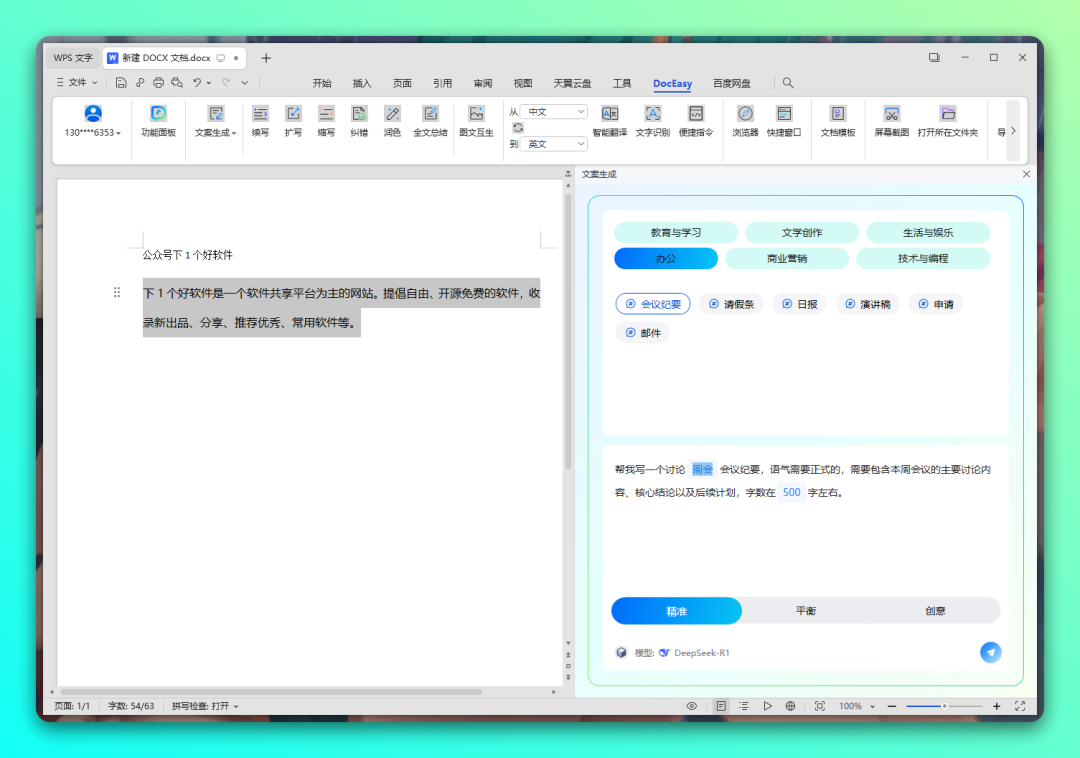Switch to 创意 creative mode
The height and width of the screenshot is (758, 1080).
935,611
